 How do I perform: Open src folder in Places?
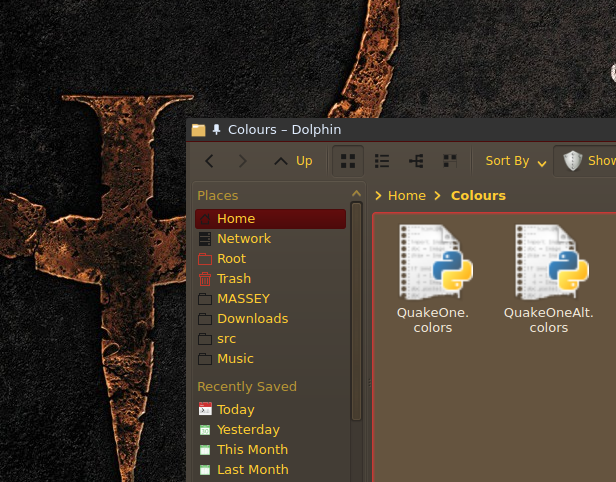(270, 339)
